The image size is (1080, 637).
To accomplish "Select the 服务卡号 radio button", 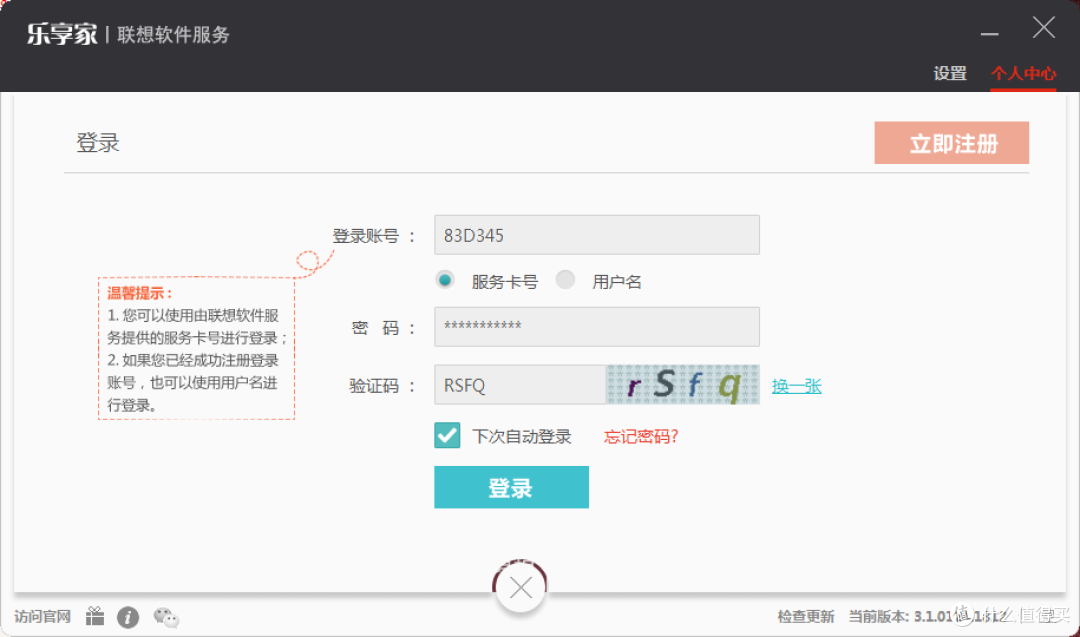I will pos(445,280).
